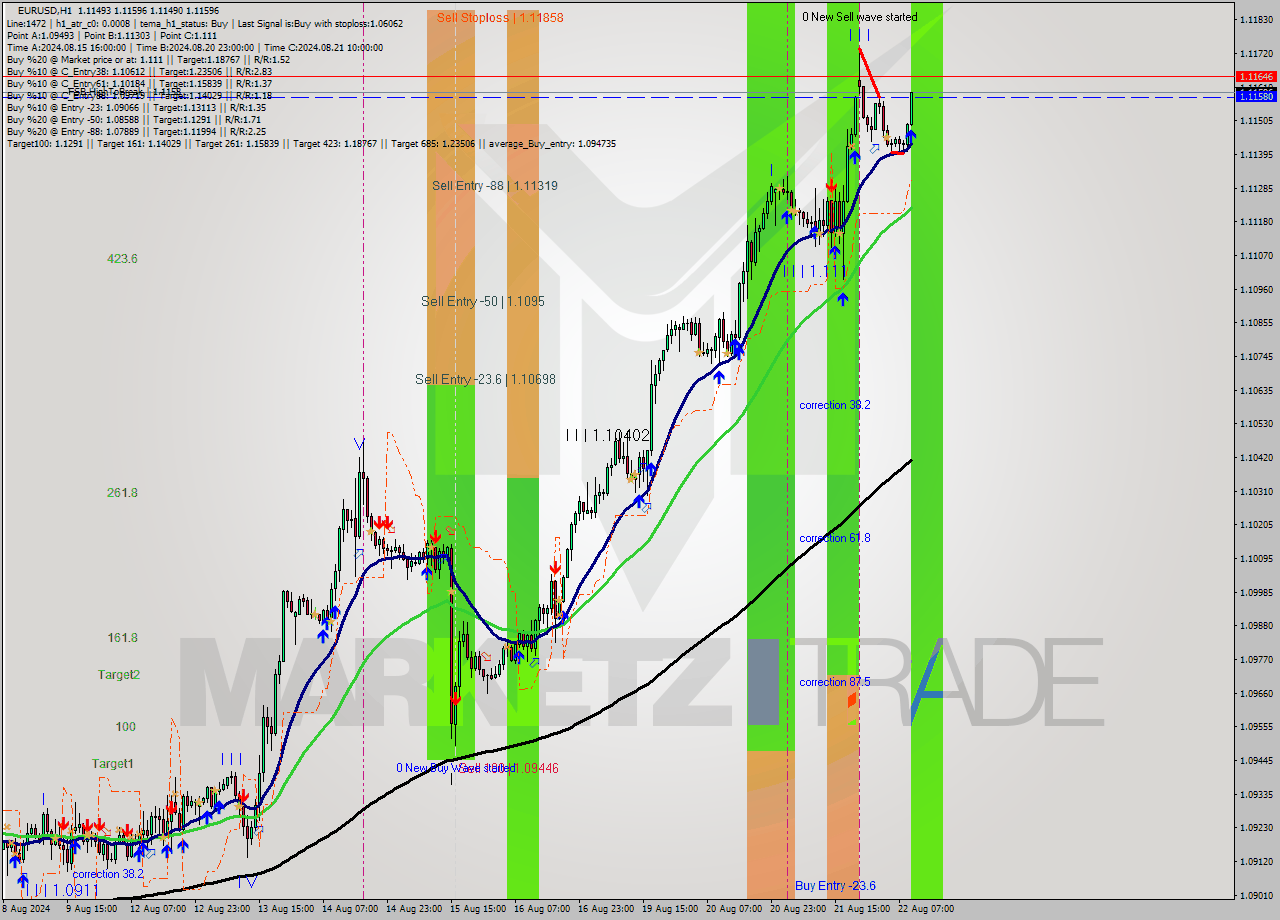1280x920 pixels.
Task: Click the 'Target100: 1.1291' targets summary line
Action: [311, 143]
